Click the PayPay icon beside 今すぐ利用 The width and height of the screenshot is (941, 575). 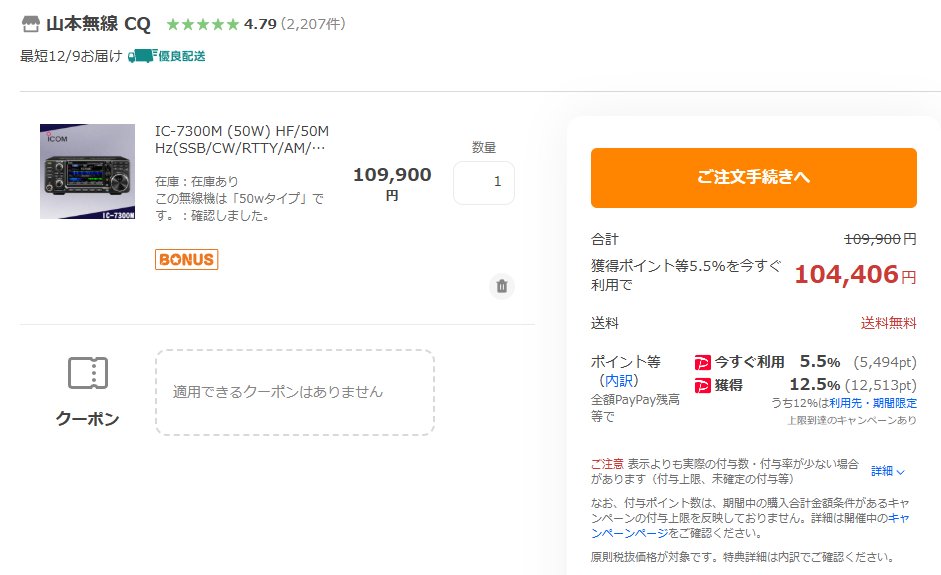click(702, 362)
